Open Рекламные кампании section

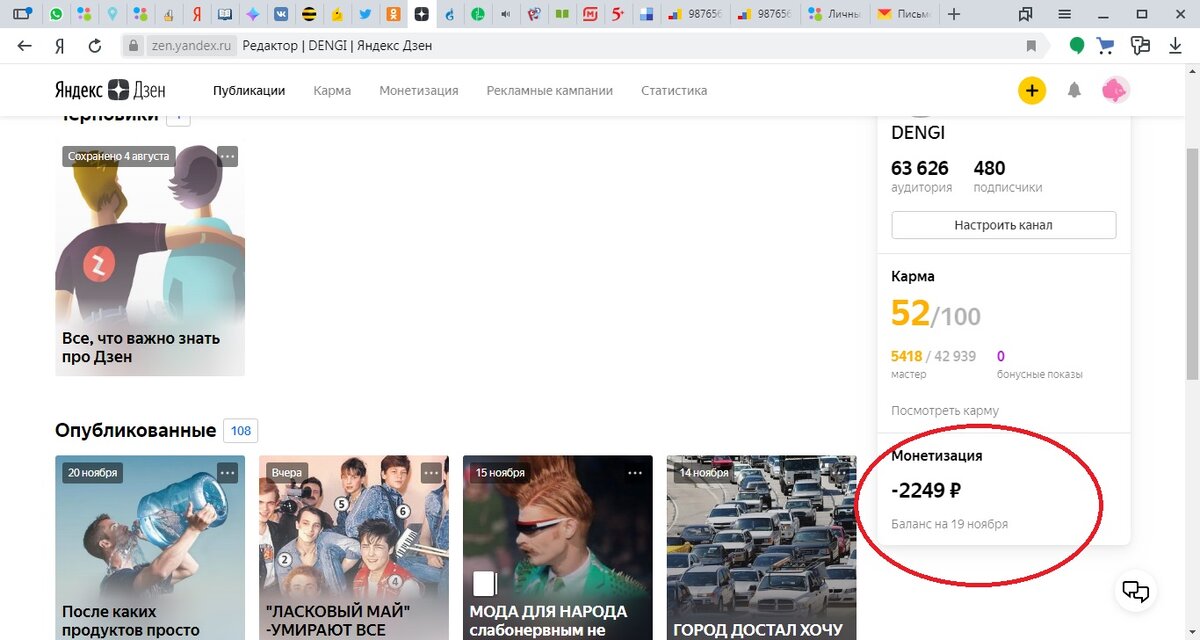click(550, 90)
